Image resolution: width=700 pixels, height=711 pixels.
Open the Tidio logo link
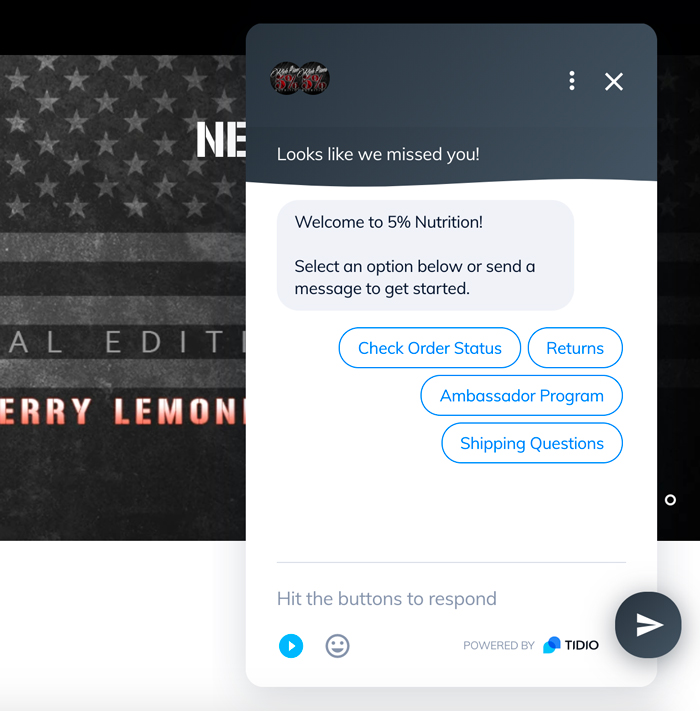571,645
